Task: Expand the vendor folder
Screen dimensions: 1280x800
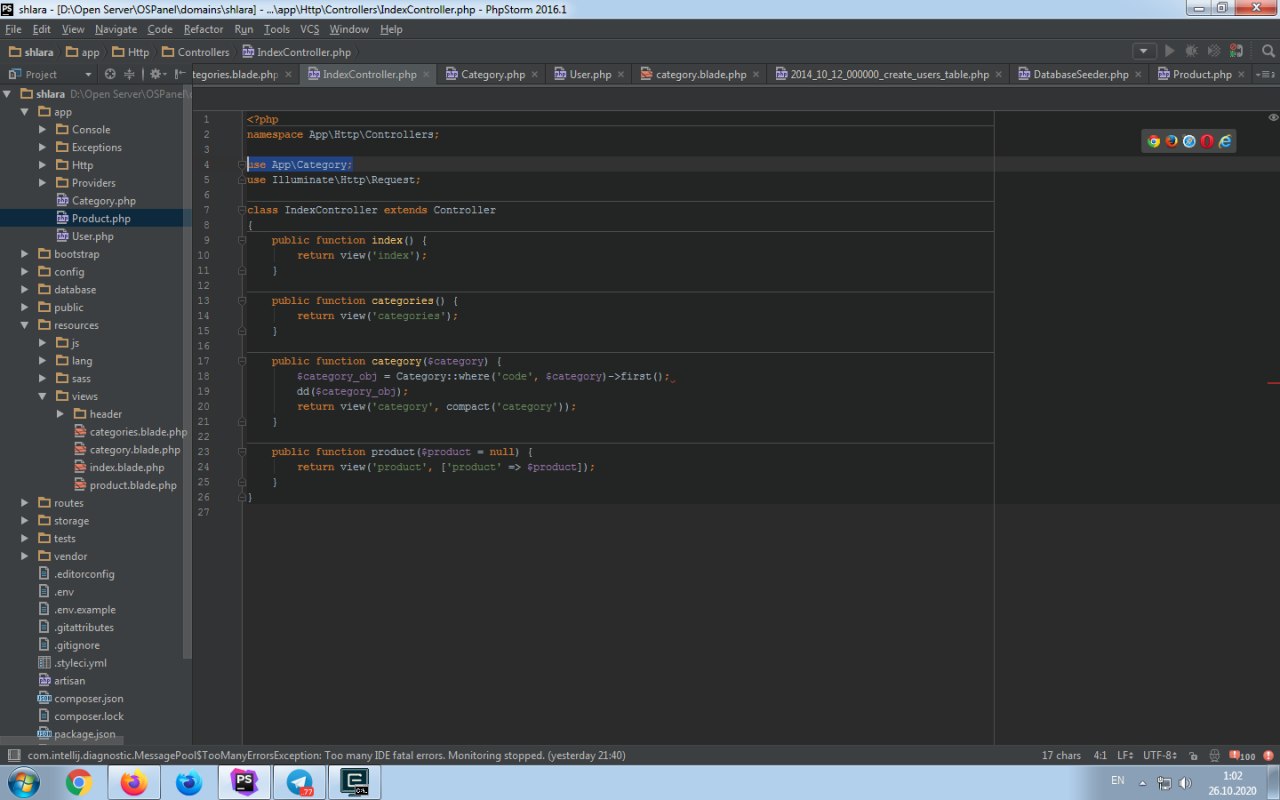Action: pyautogui.click(x=25, y=556)
